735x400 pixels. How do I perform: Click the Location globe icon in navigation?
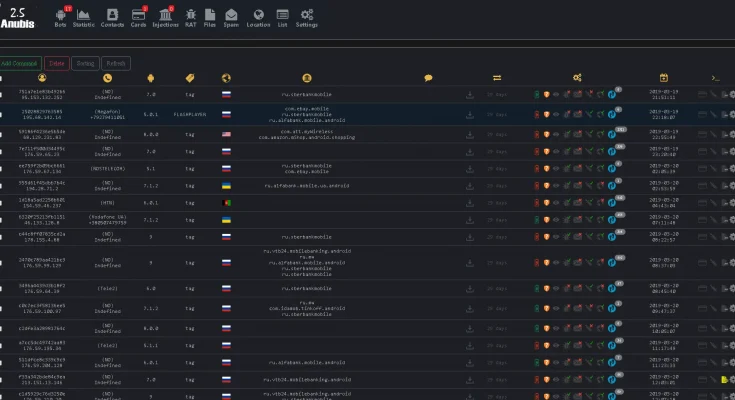tap(259, 16)
